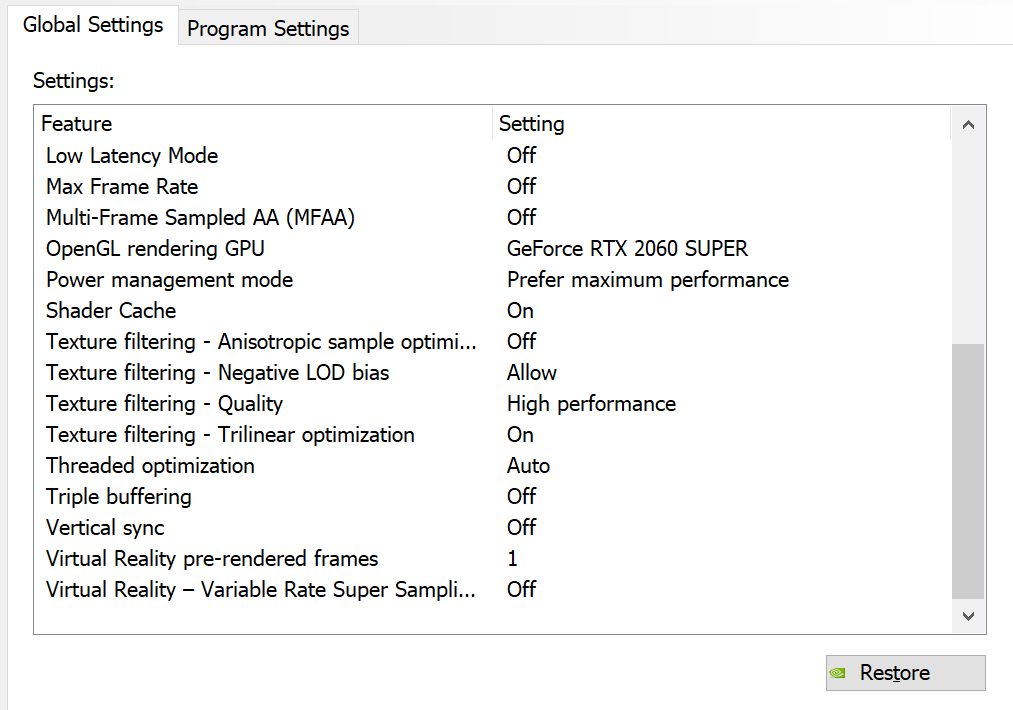Select the Triple buffering row
1013x710 pixels.
(x=492, y=497)
